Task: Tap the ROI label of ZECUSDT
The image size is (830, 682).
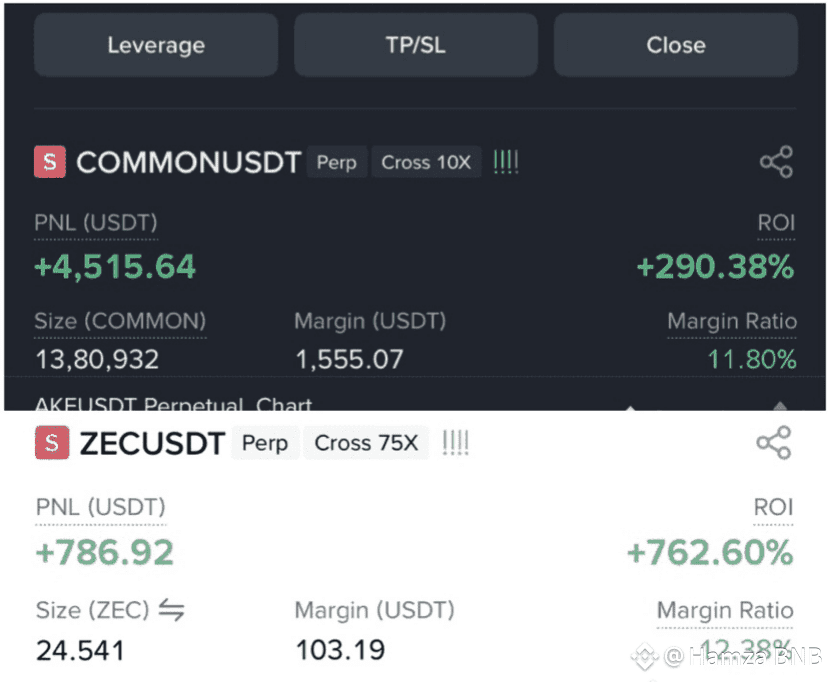Action: click(x=773, y=507)
